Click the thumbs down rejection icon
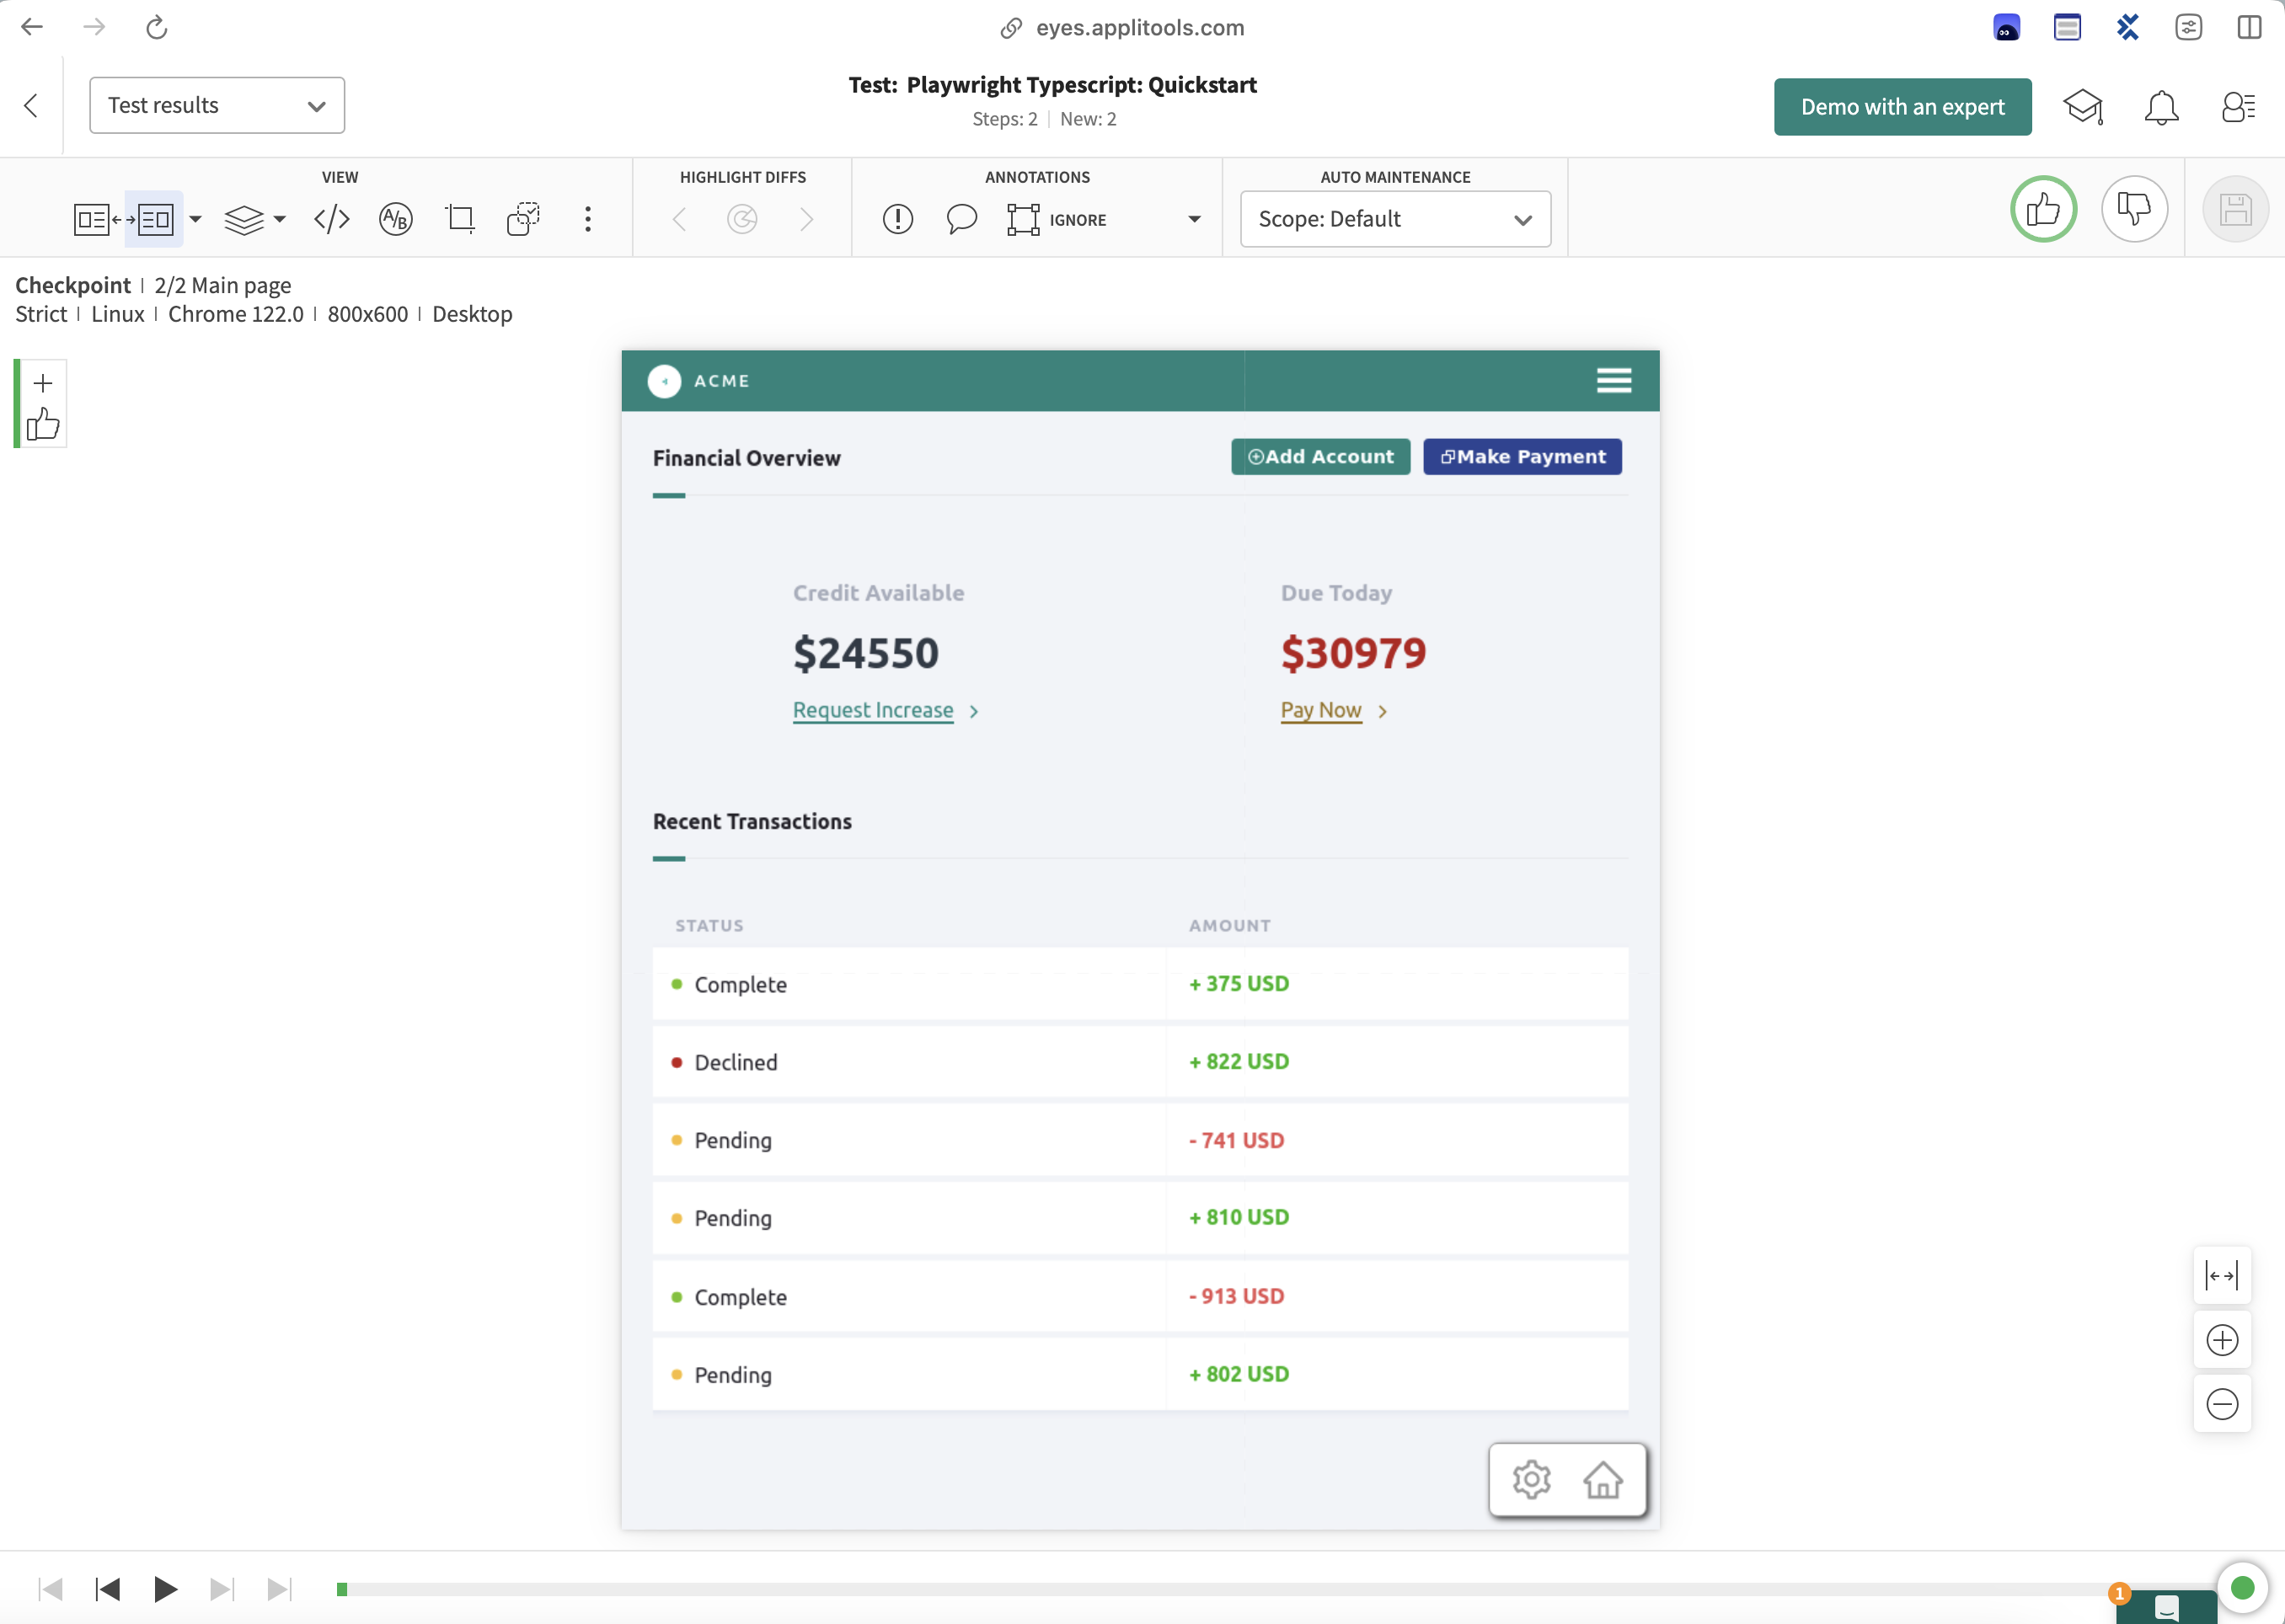The image size is (2285, 1624). coord(2134,207)
